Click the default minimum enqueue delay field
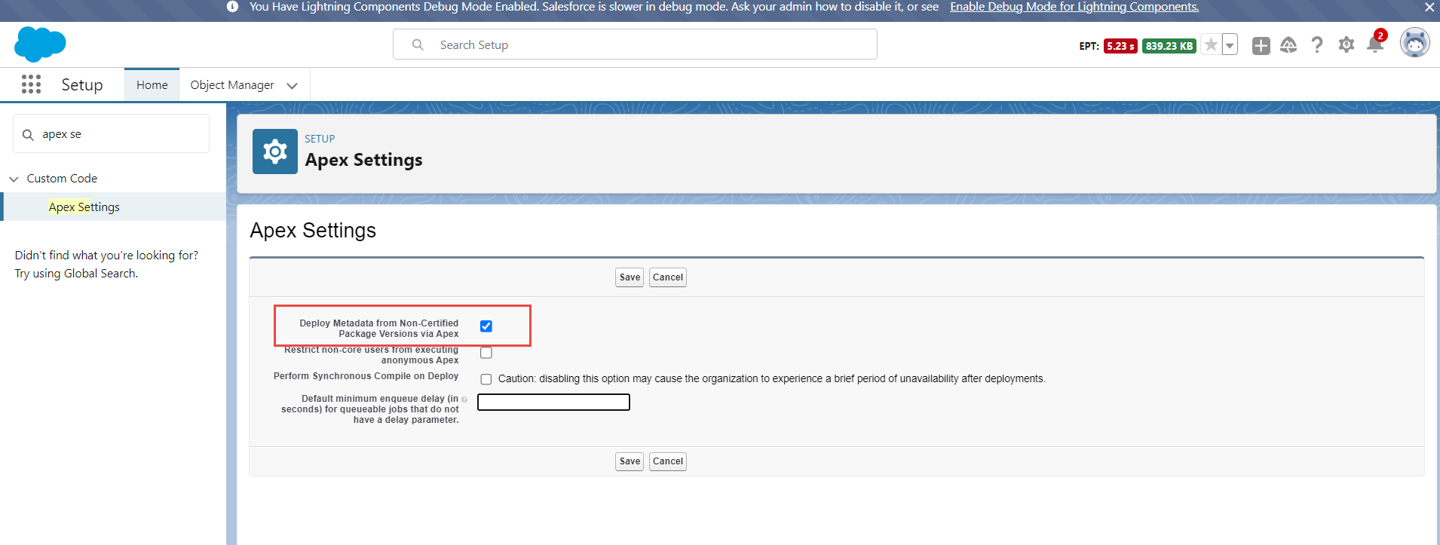 (x=554, y=402)
